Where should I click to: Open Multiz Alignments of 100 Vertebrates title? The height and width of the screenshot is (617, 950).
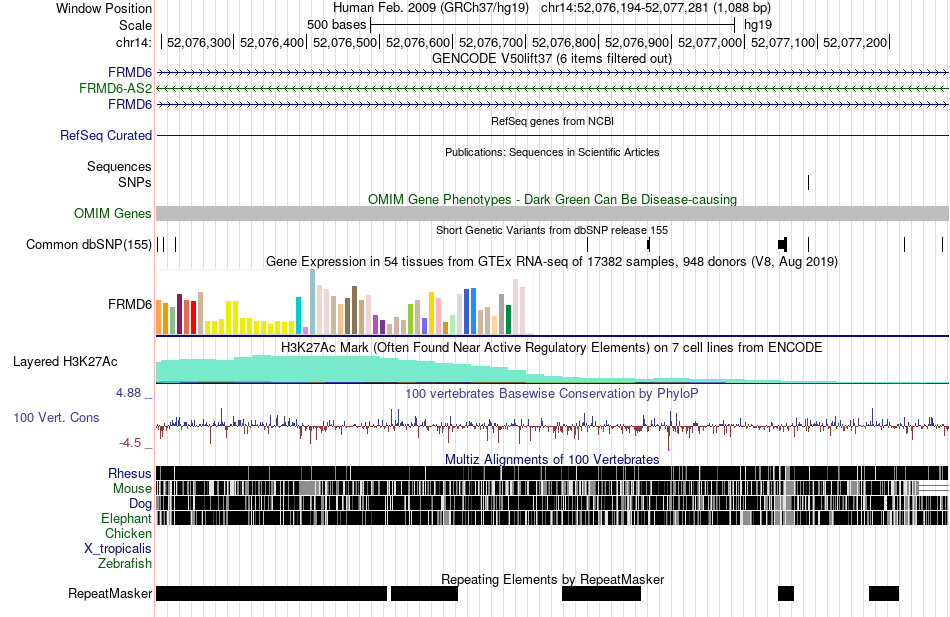552,459
